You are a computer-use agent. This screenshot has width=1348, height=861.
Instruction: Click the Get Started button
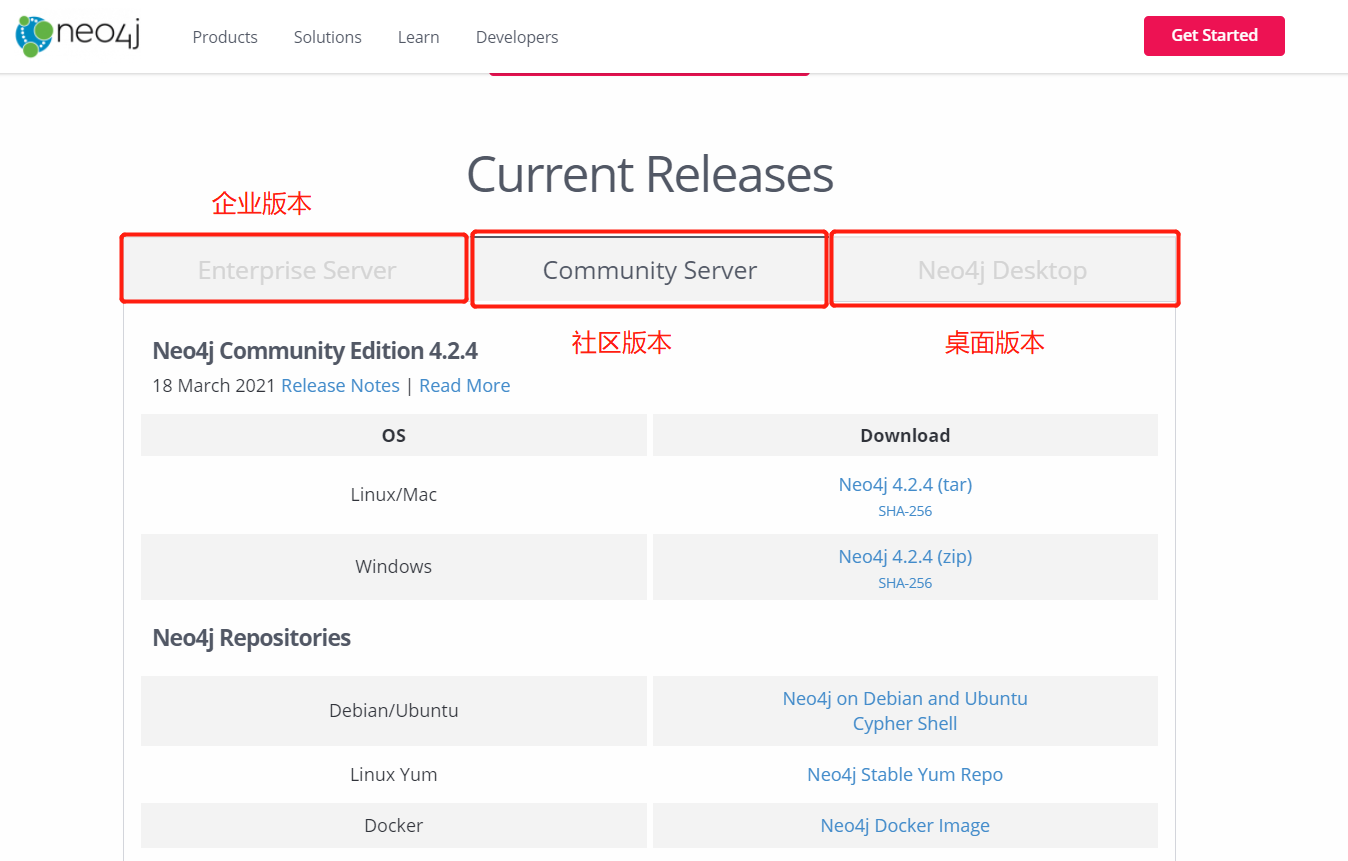(1214, 36)
